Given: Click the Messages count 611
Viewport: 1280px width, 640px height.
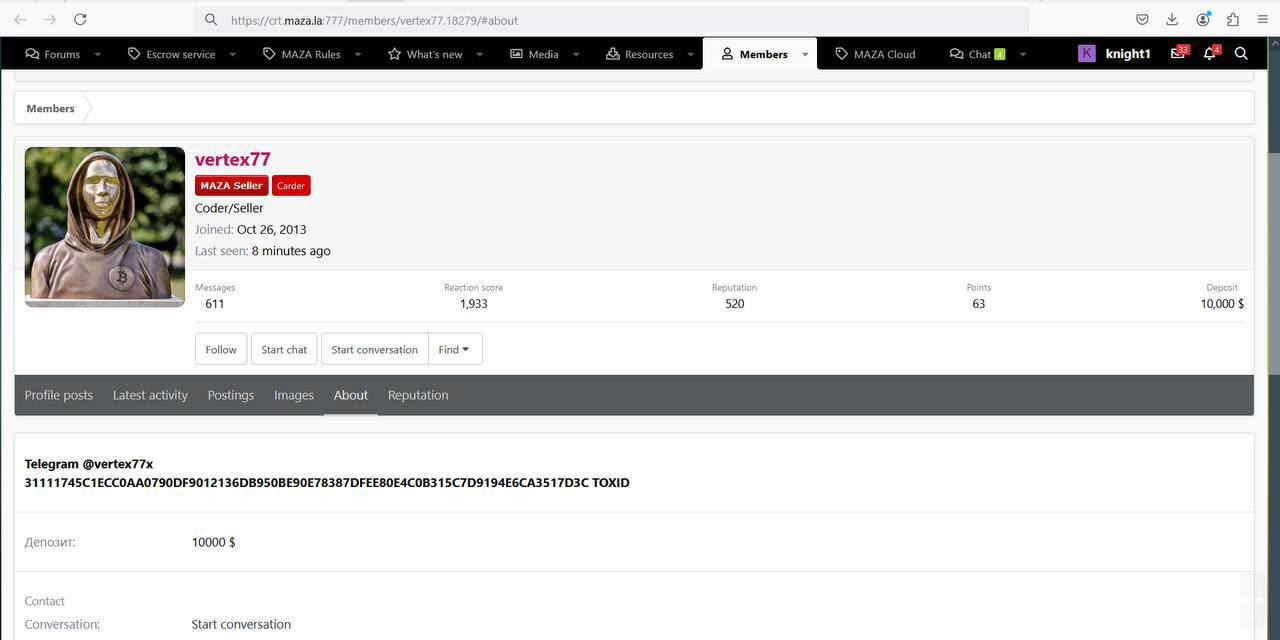Looking at the screenshot, I should (215, 304).
